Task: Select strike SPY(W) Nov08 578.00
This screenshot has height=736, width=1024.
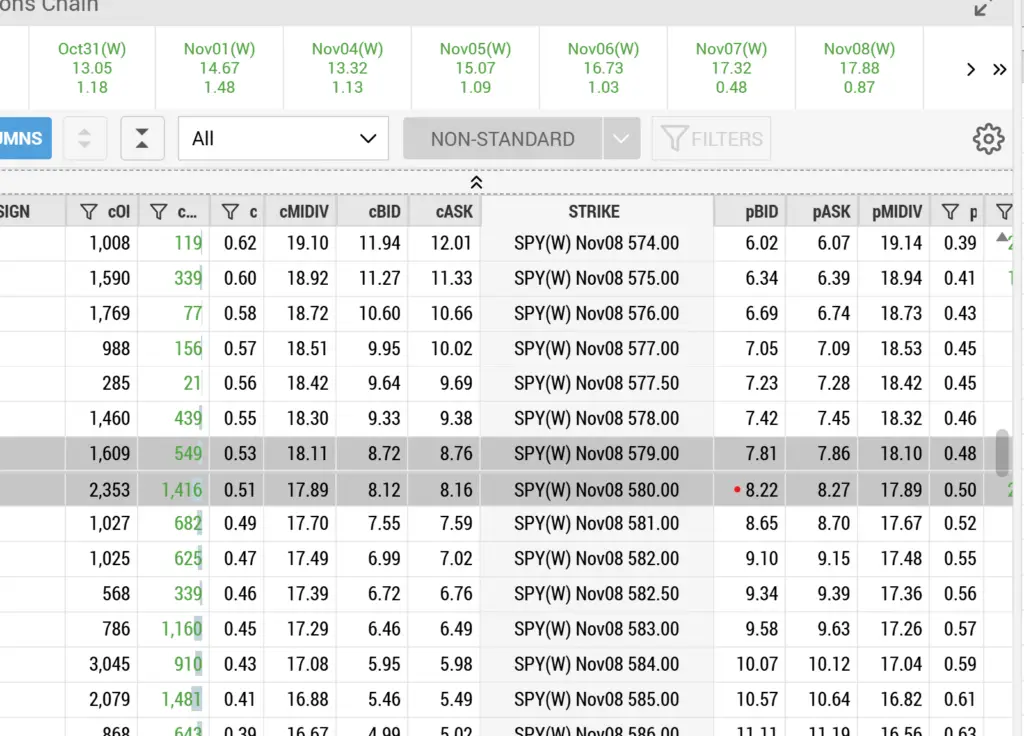Action: coord(596,419)
